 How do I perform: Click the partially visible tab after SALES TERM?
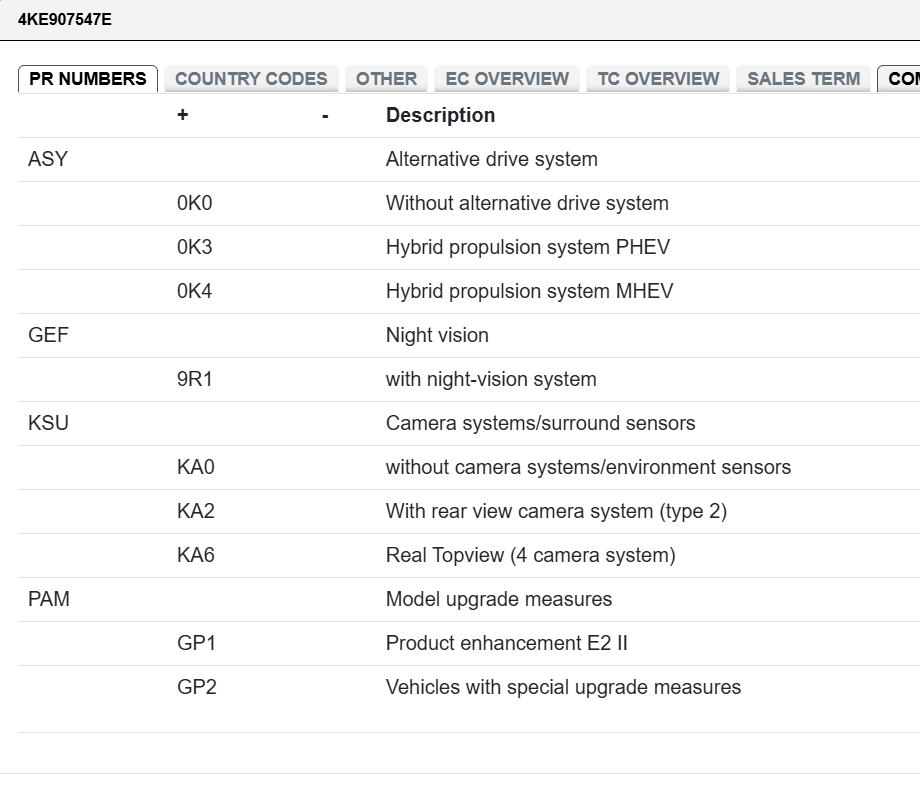point(899,79)
